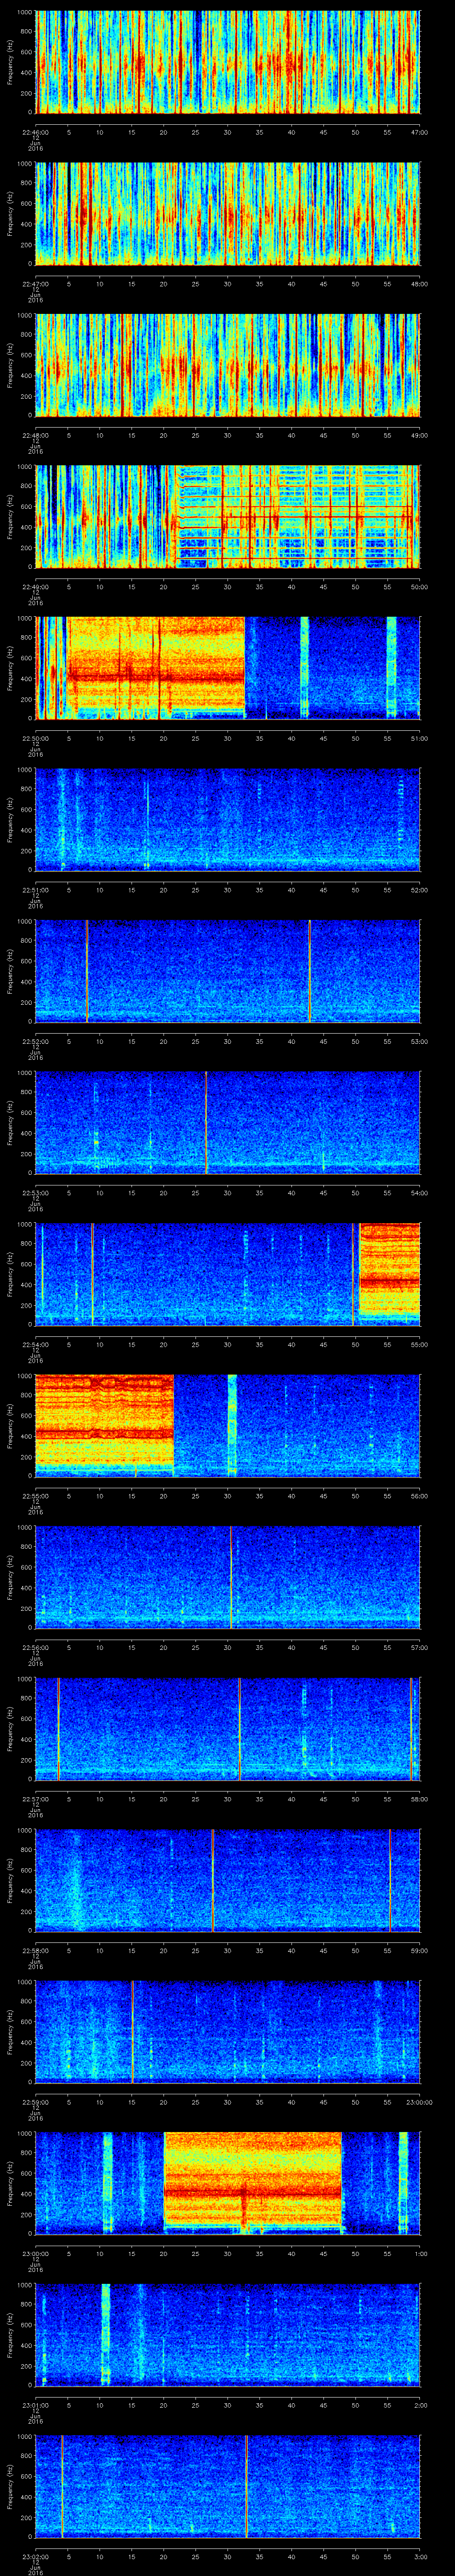Click the 22:54:00 start time label
Screen dimensions: 455x2576
pos(35,1344)
